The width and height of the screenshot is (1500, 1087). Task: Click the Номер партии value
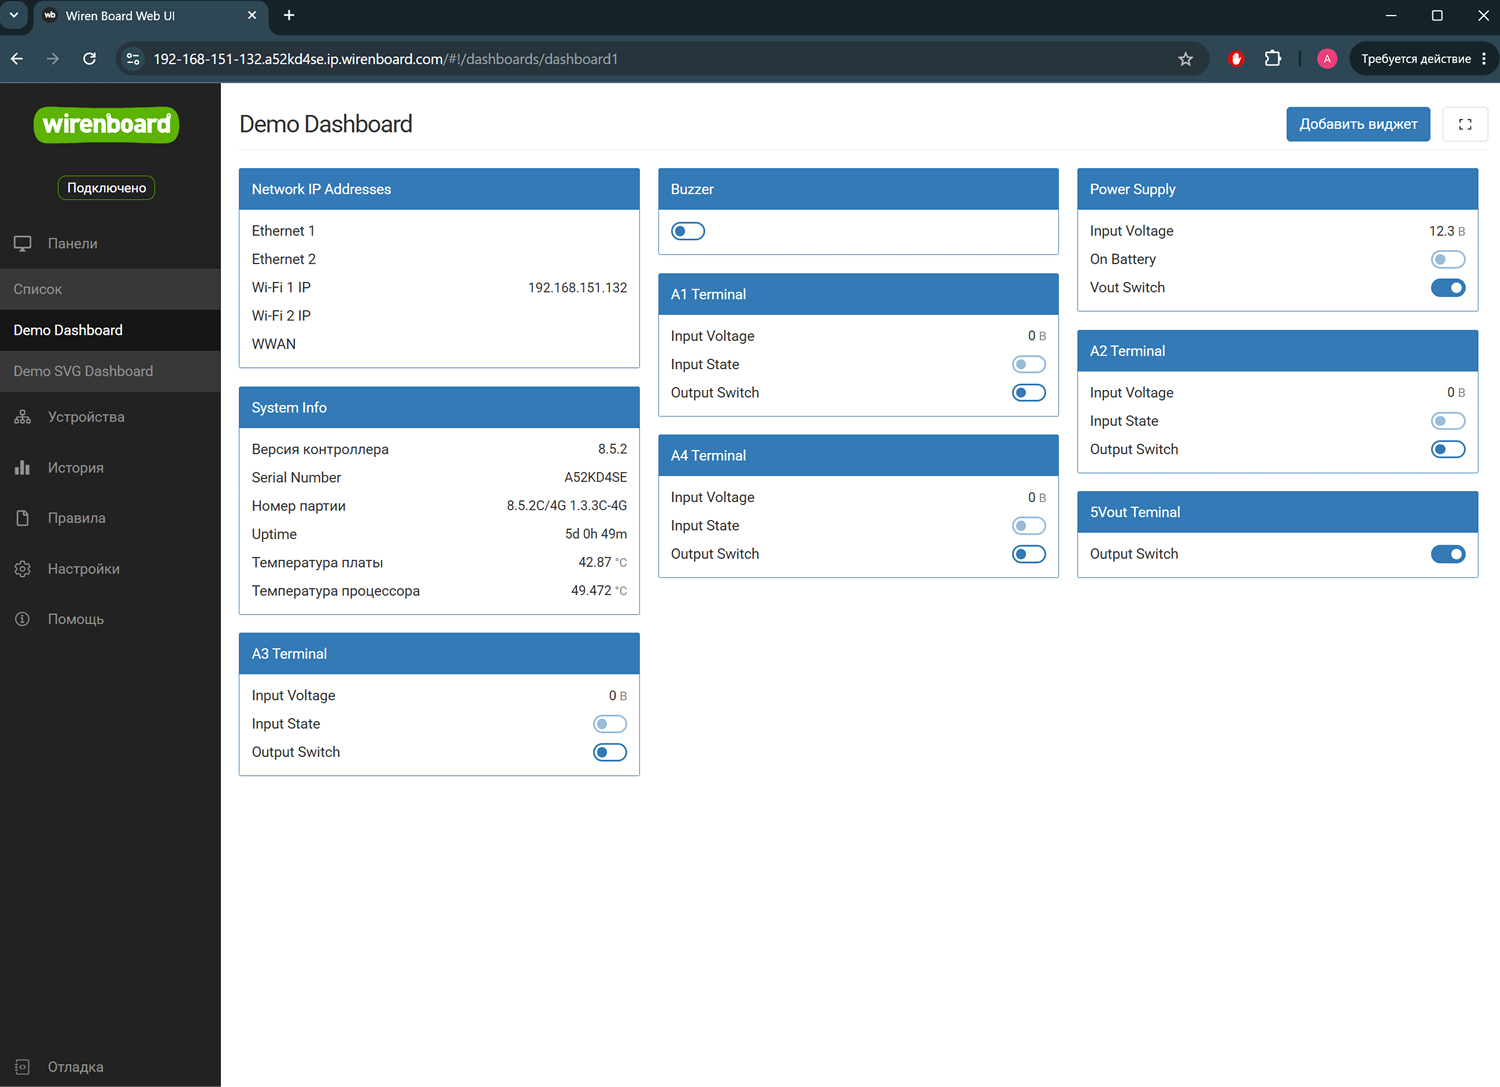click(x=566, y=506)
